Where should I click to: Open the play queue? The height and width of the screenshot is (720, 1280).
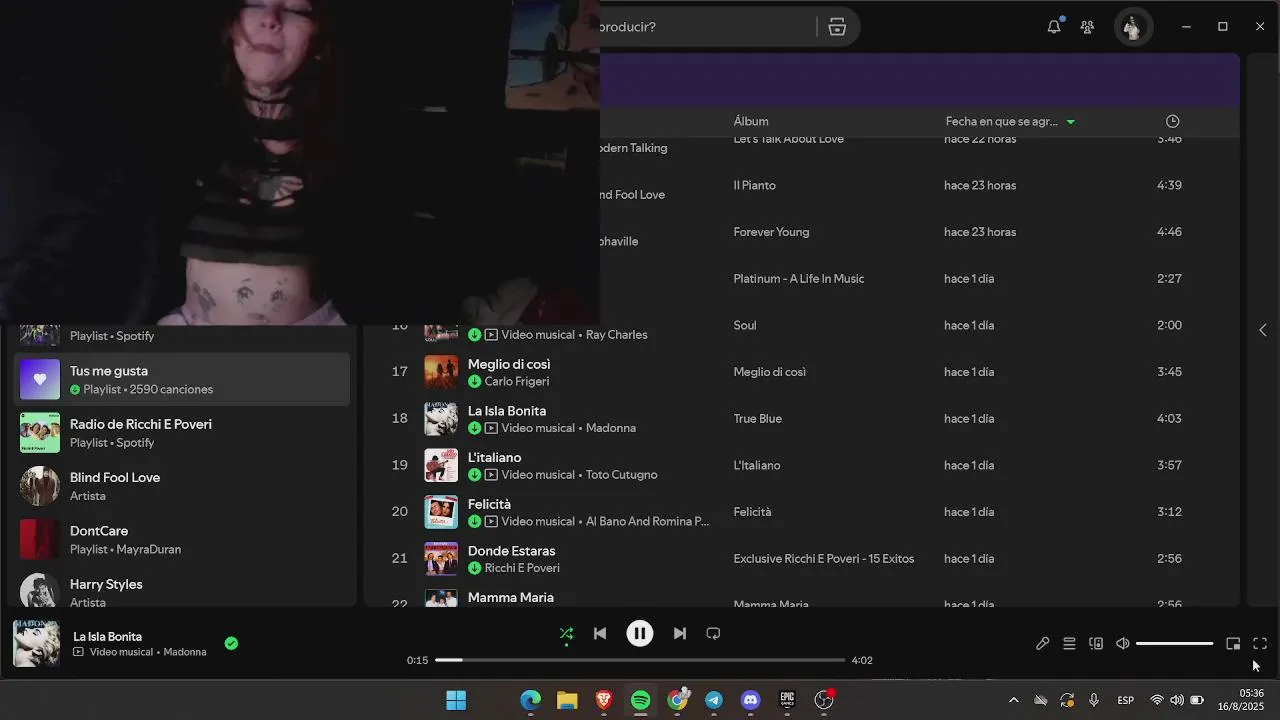[x=1069, y=644]
